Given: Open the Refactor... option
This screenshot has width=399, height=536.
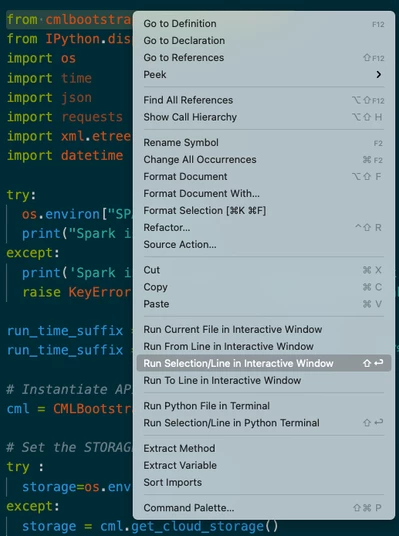Looking at the screenshot, I should (264, 227).
